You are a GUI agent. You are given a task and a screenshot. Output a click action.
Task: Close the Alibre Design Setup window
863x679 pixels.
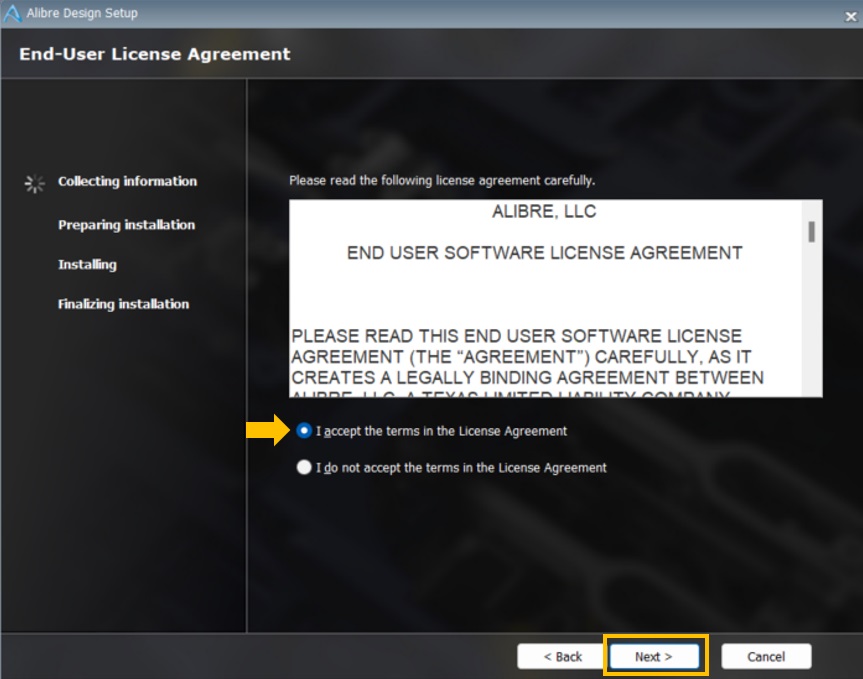[849, 14]
